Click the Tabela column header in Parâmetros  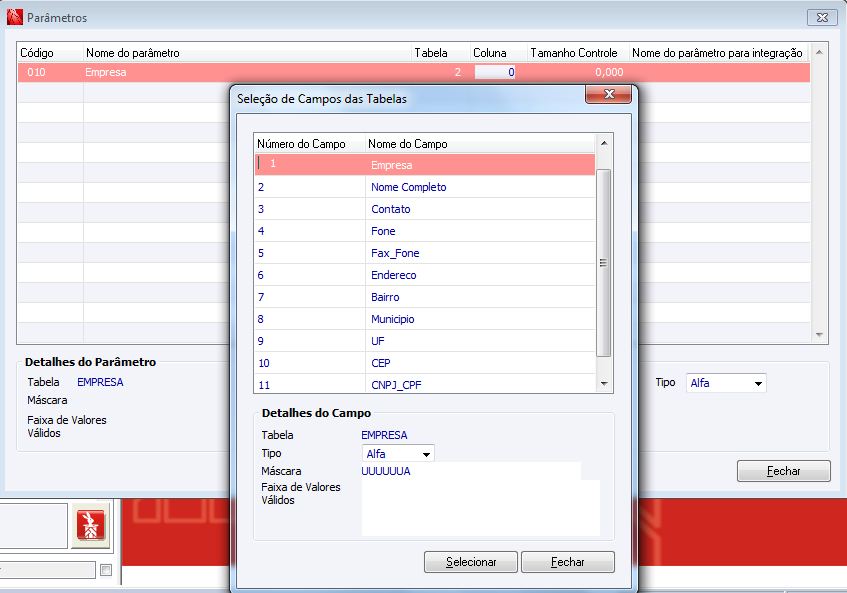(441, 53)
